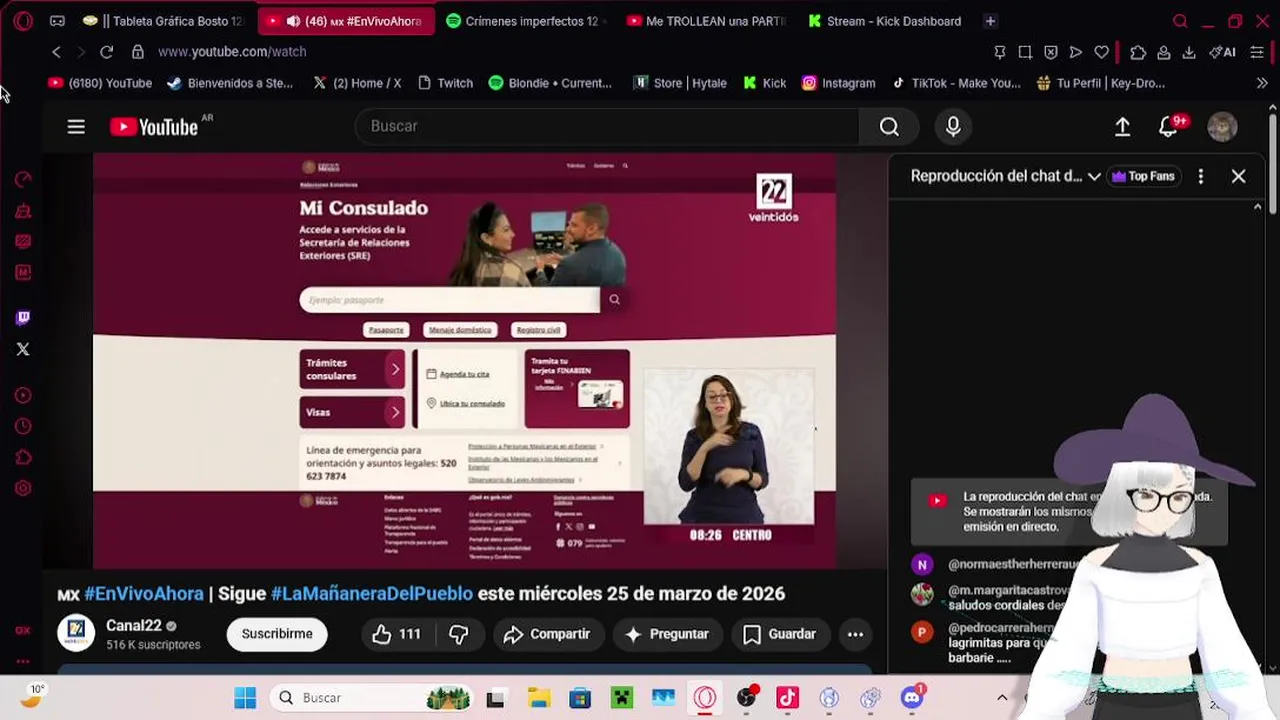Open the Canal22 channel name link

click(134, 626)
